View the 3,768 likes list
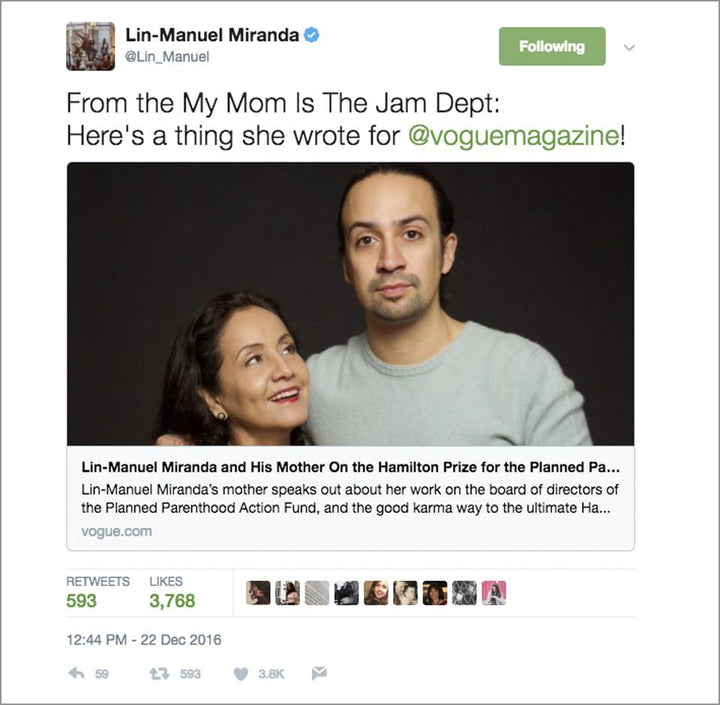The height and width of the screenshot is (705, 720). [x=172, y=601]
